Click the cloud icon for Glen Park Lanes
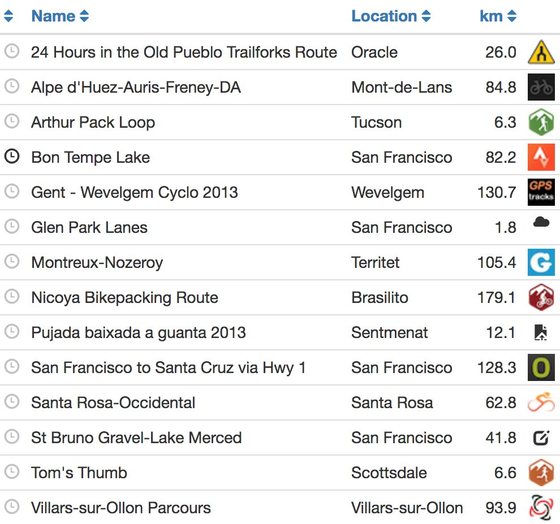This screenshot has height=524, width=560. [x=541, y=222]
